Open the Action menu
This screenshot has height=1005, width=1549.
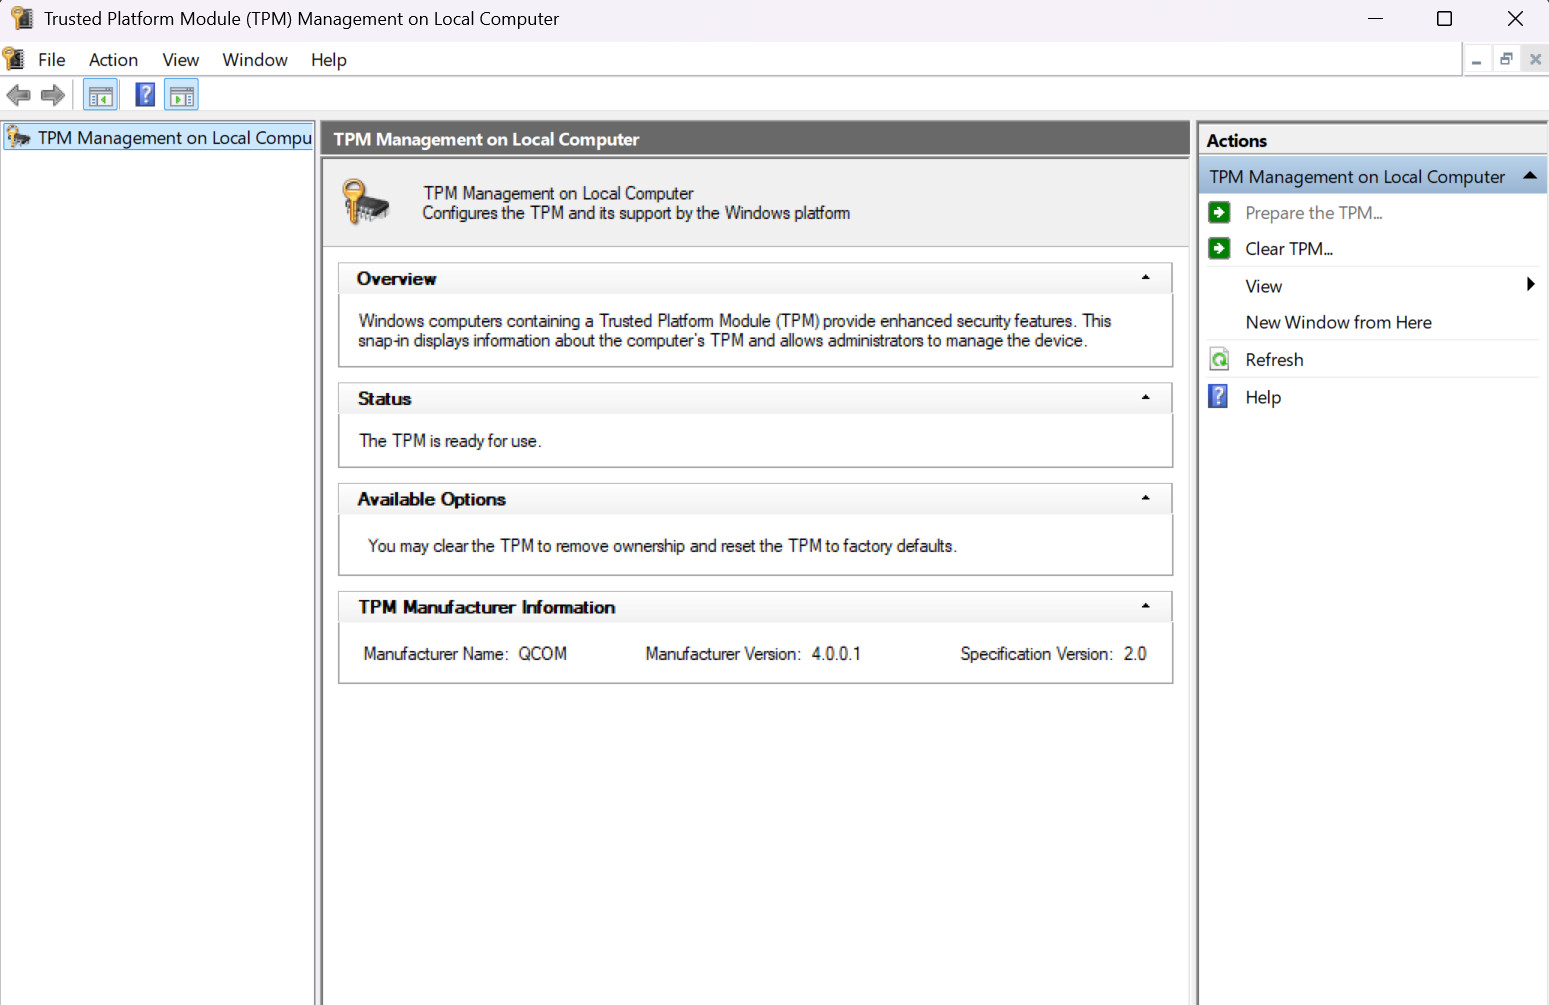pyautogui.click(x=112, y=59)
